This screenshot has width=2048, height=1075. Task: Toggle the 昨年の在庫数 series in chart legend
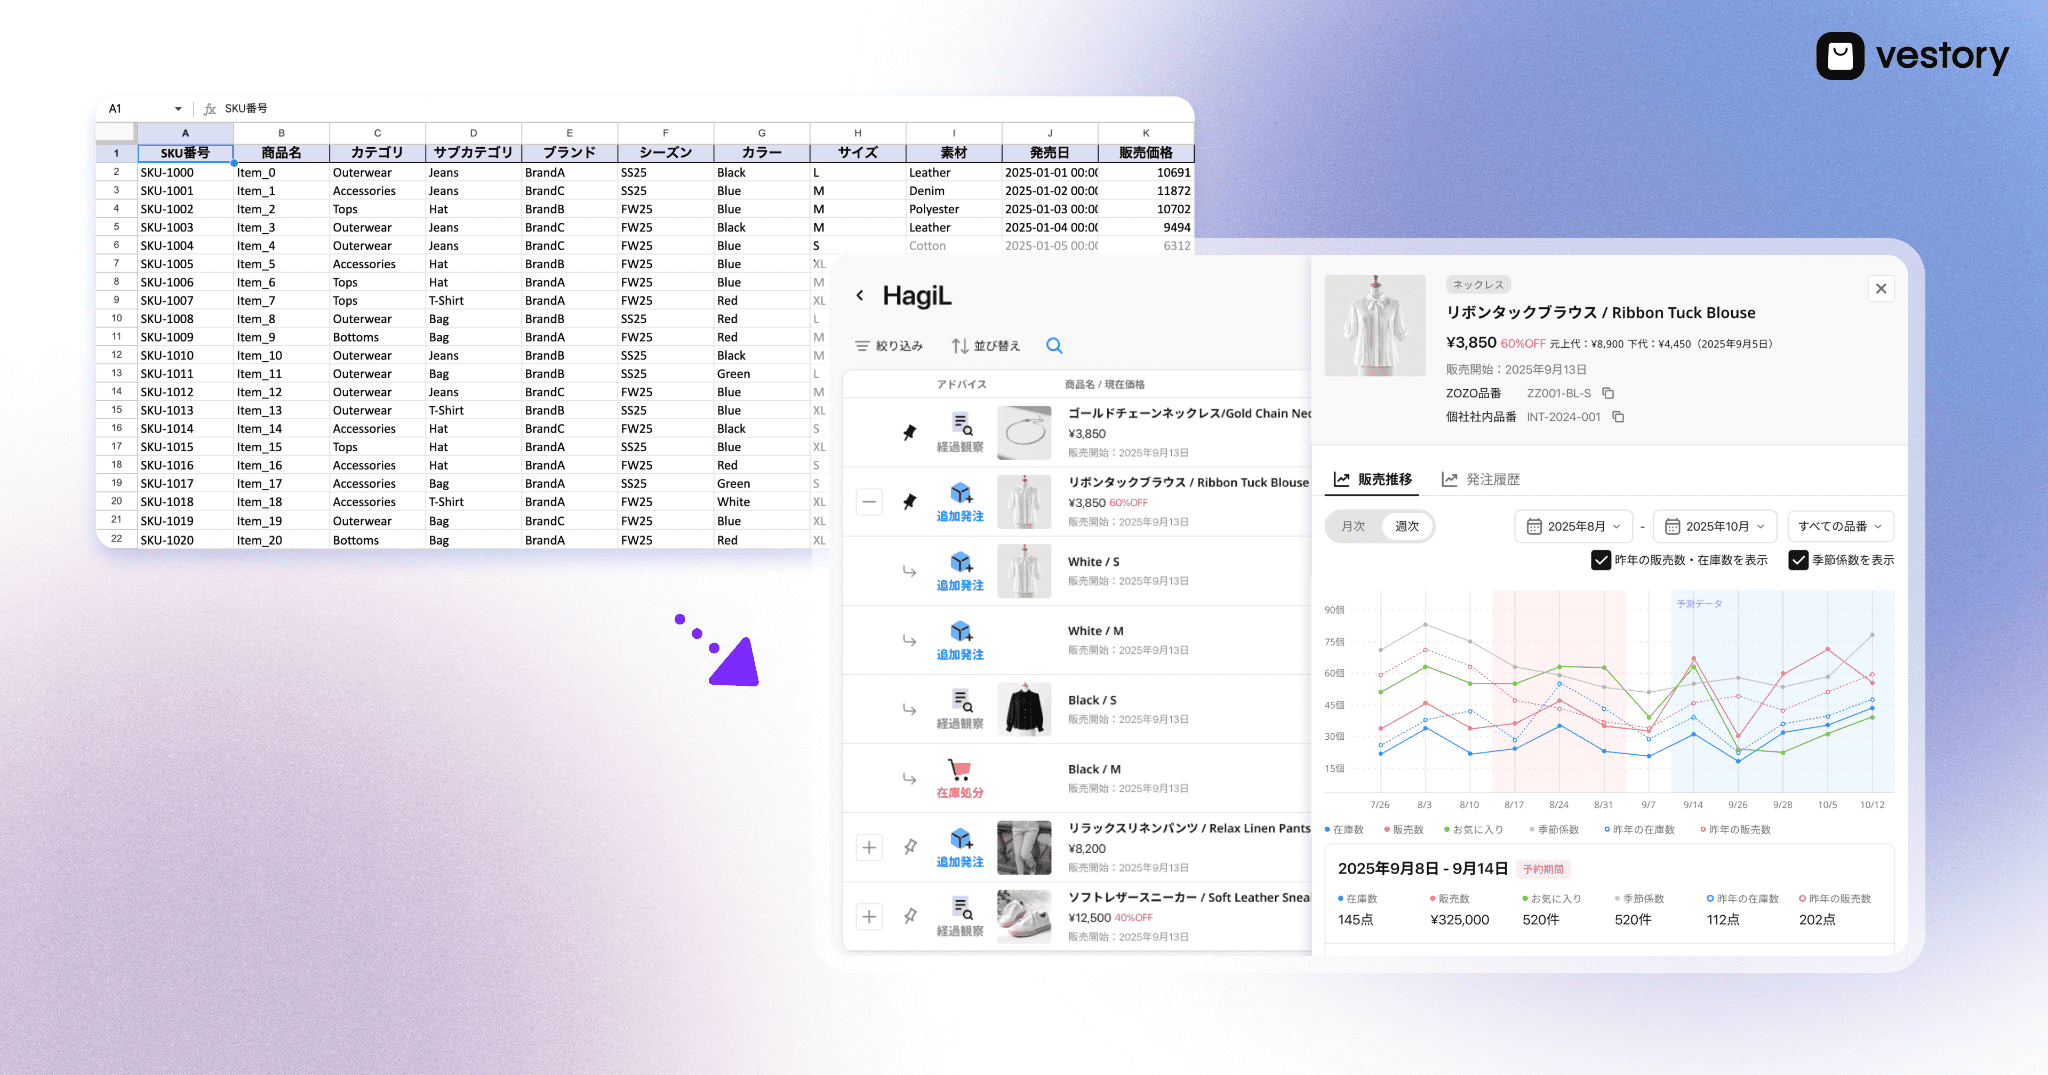1639,830
